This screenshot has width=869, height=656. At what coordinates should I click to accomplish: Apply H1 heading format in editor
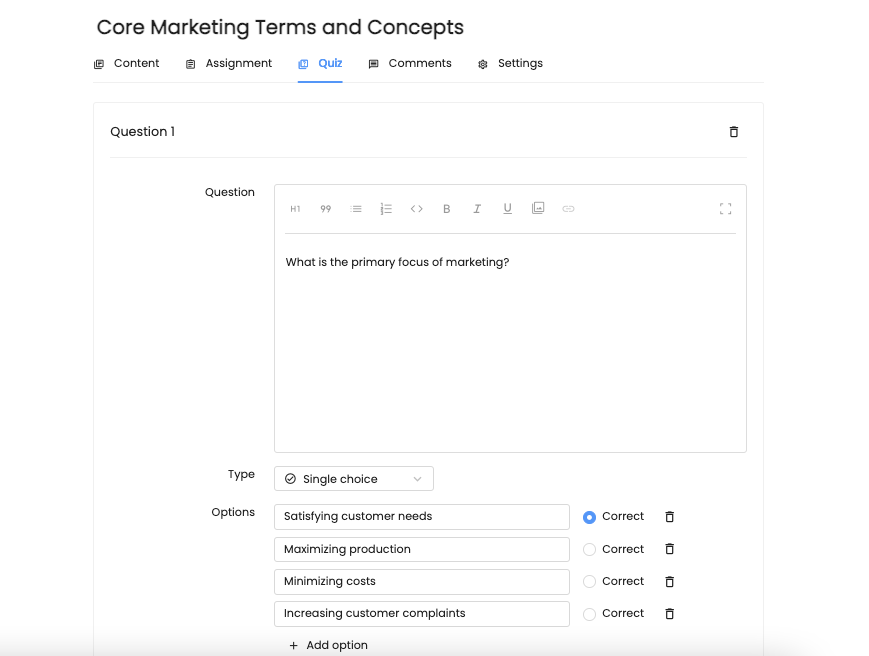(x=295, y=209)
